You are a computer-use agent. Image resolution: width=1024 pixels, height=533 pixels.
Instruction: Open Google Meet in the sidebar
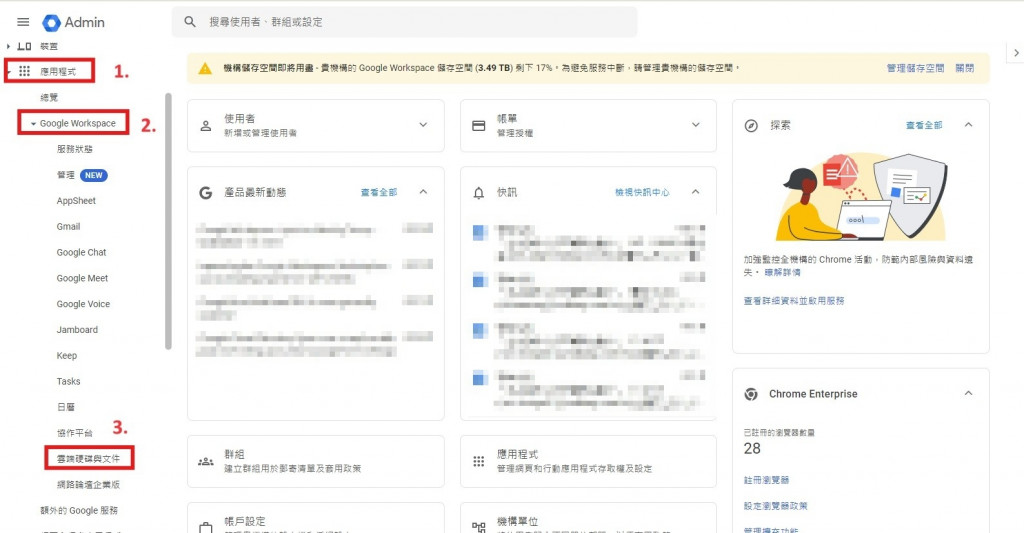(82, 278)
